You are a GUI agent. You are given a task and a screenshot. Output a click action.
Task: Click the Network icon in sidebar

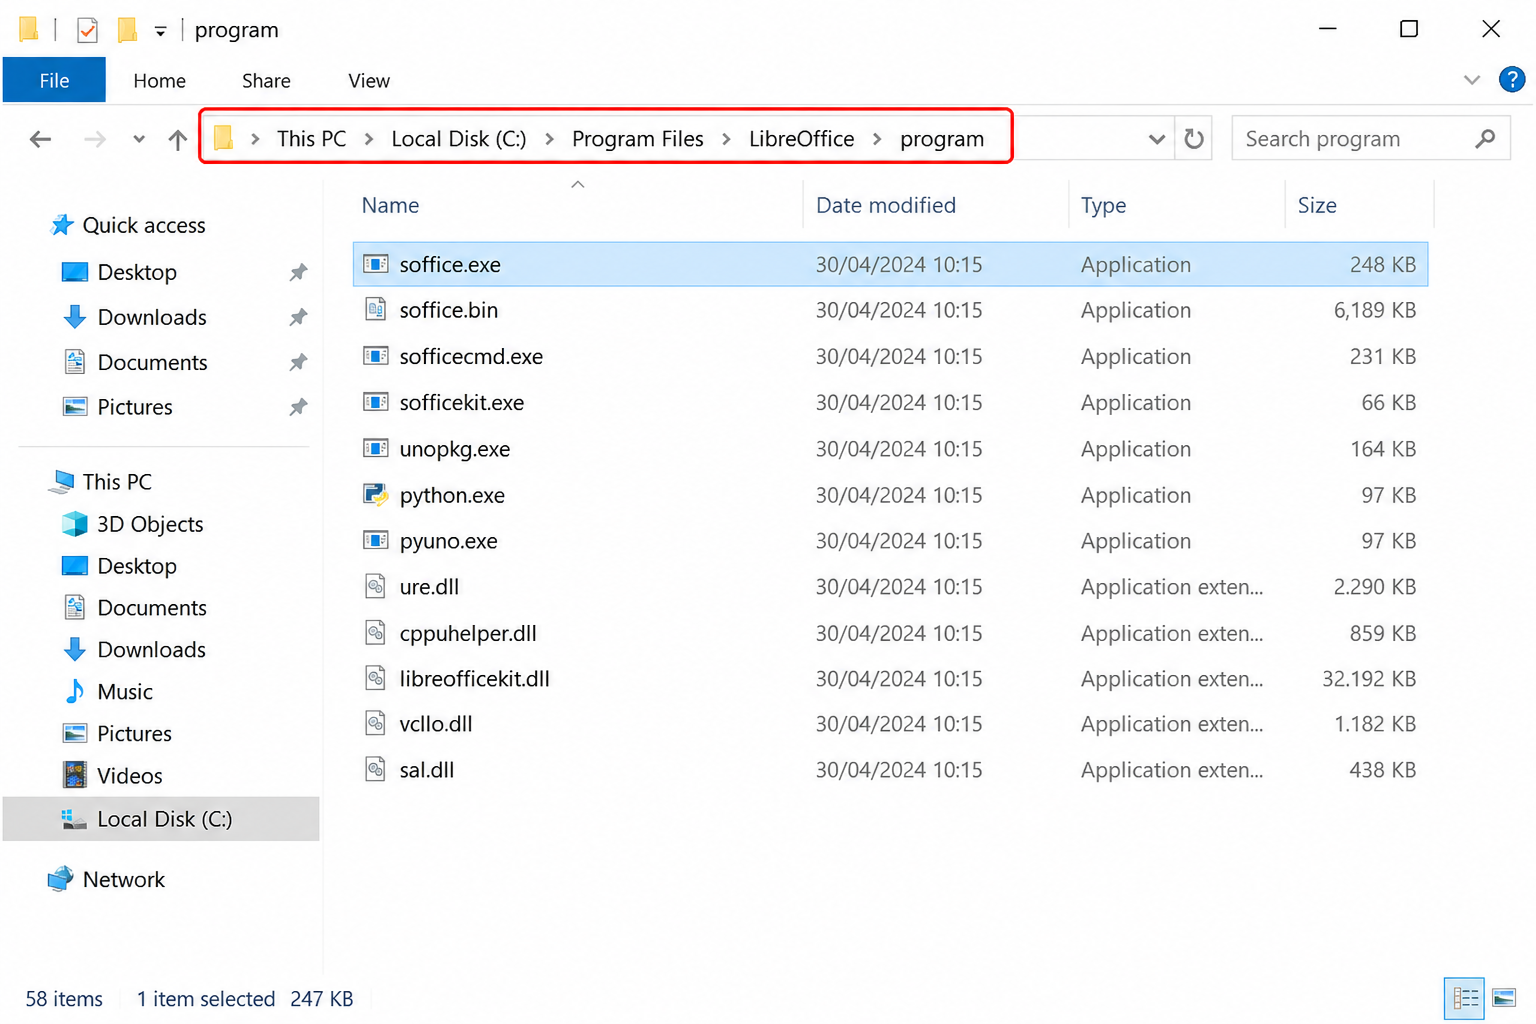click(x=60, y=879)
